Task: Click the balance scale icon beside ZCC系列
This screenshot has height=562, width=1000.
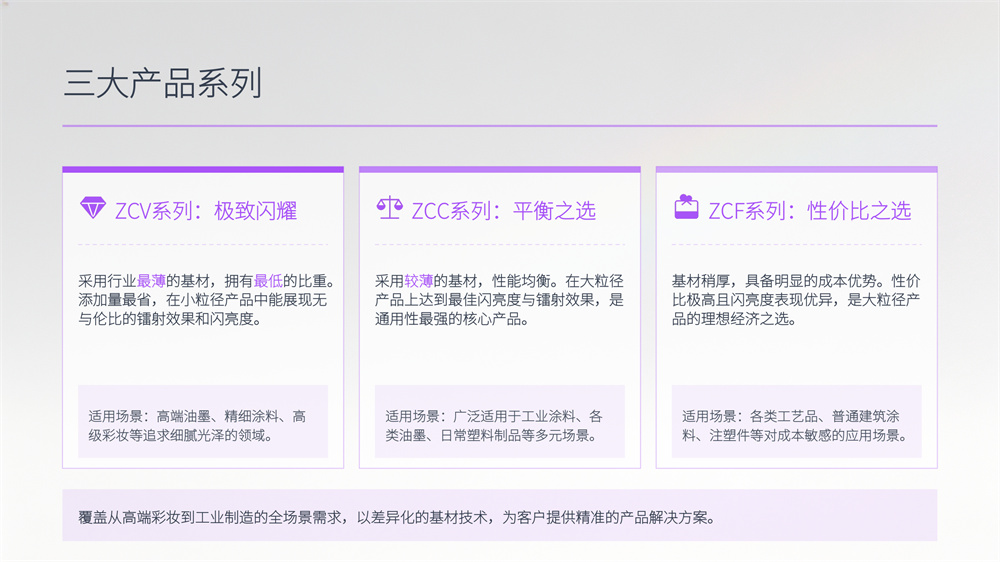Action: coord(389,207)
